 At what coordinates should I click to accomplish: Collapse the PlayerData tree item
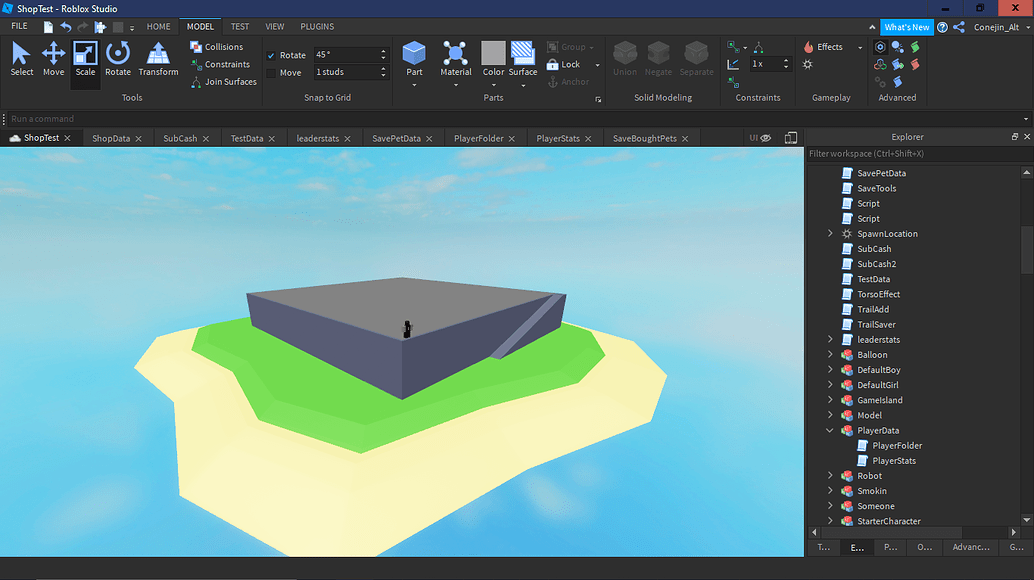point(829,430)
